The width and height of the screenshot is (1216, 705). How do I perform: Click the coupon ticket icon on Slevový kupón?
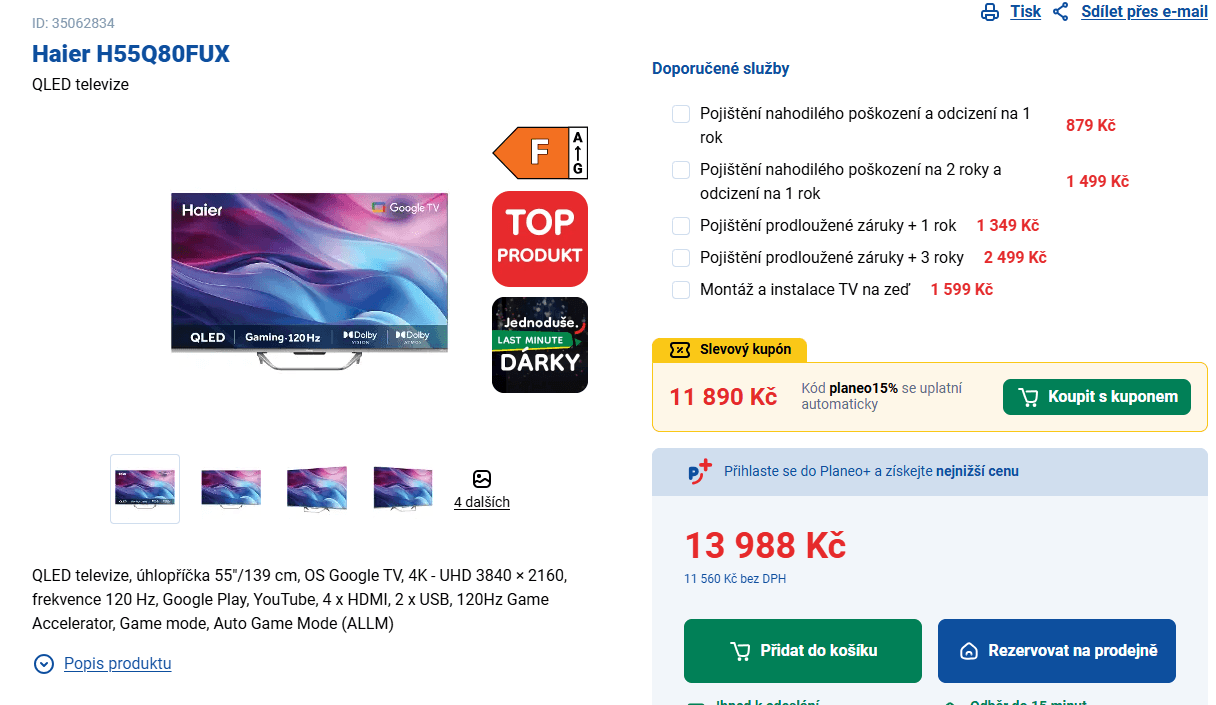point(681,350)
